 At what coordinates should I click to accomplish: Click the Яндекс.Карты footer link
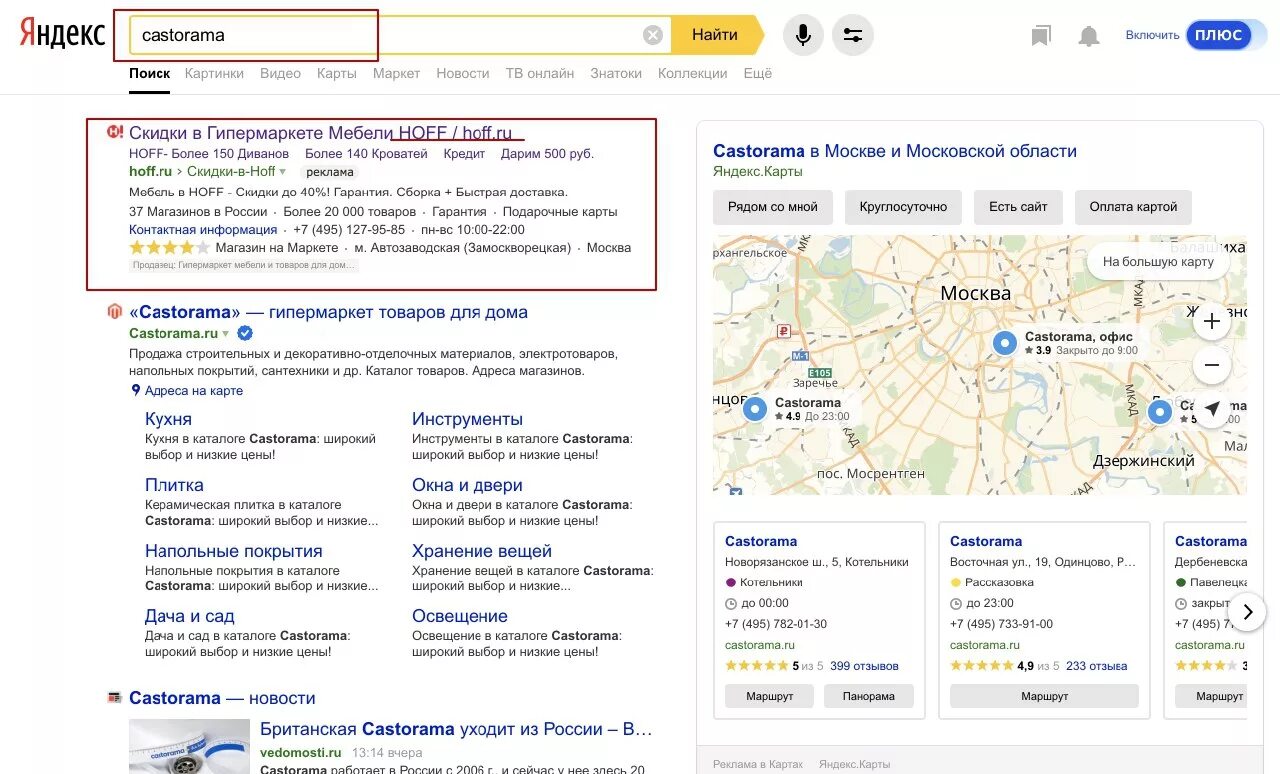(854, 764)
